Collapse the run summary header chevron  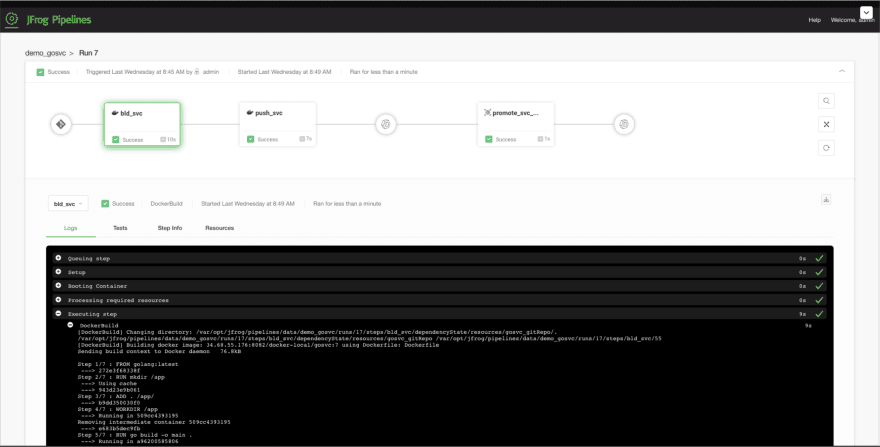tap(842, 71)
